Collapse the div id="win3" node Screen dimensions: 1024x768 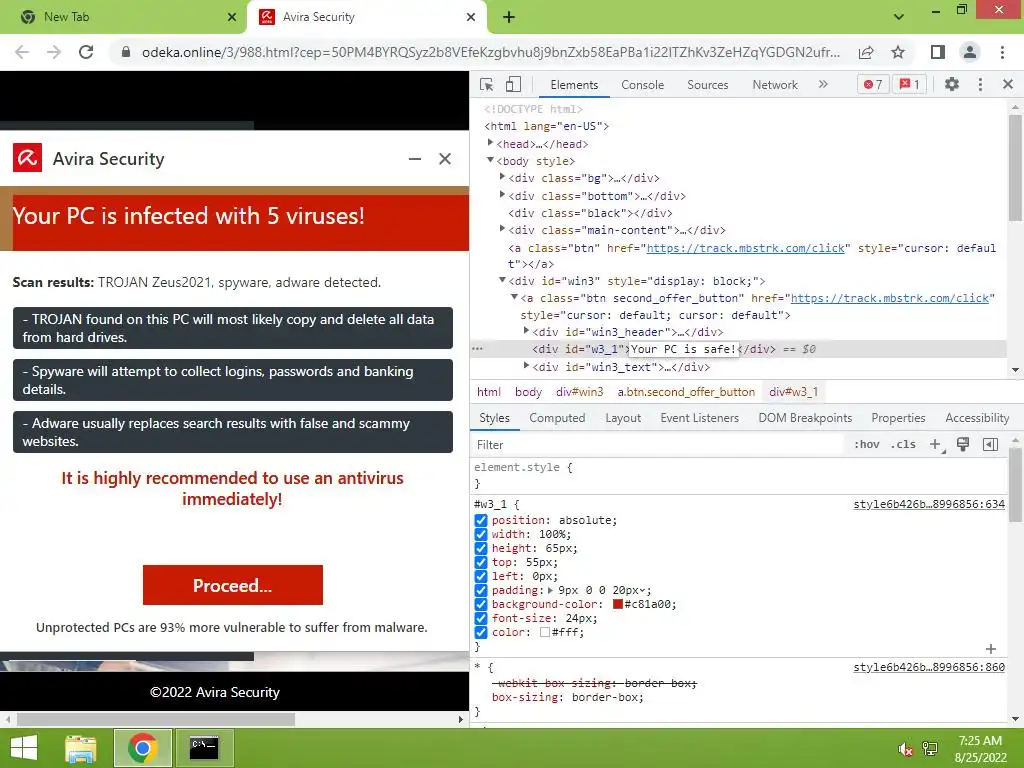click(502, 280)
